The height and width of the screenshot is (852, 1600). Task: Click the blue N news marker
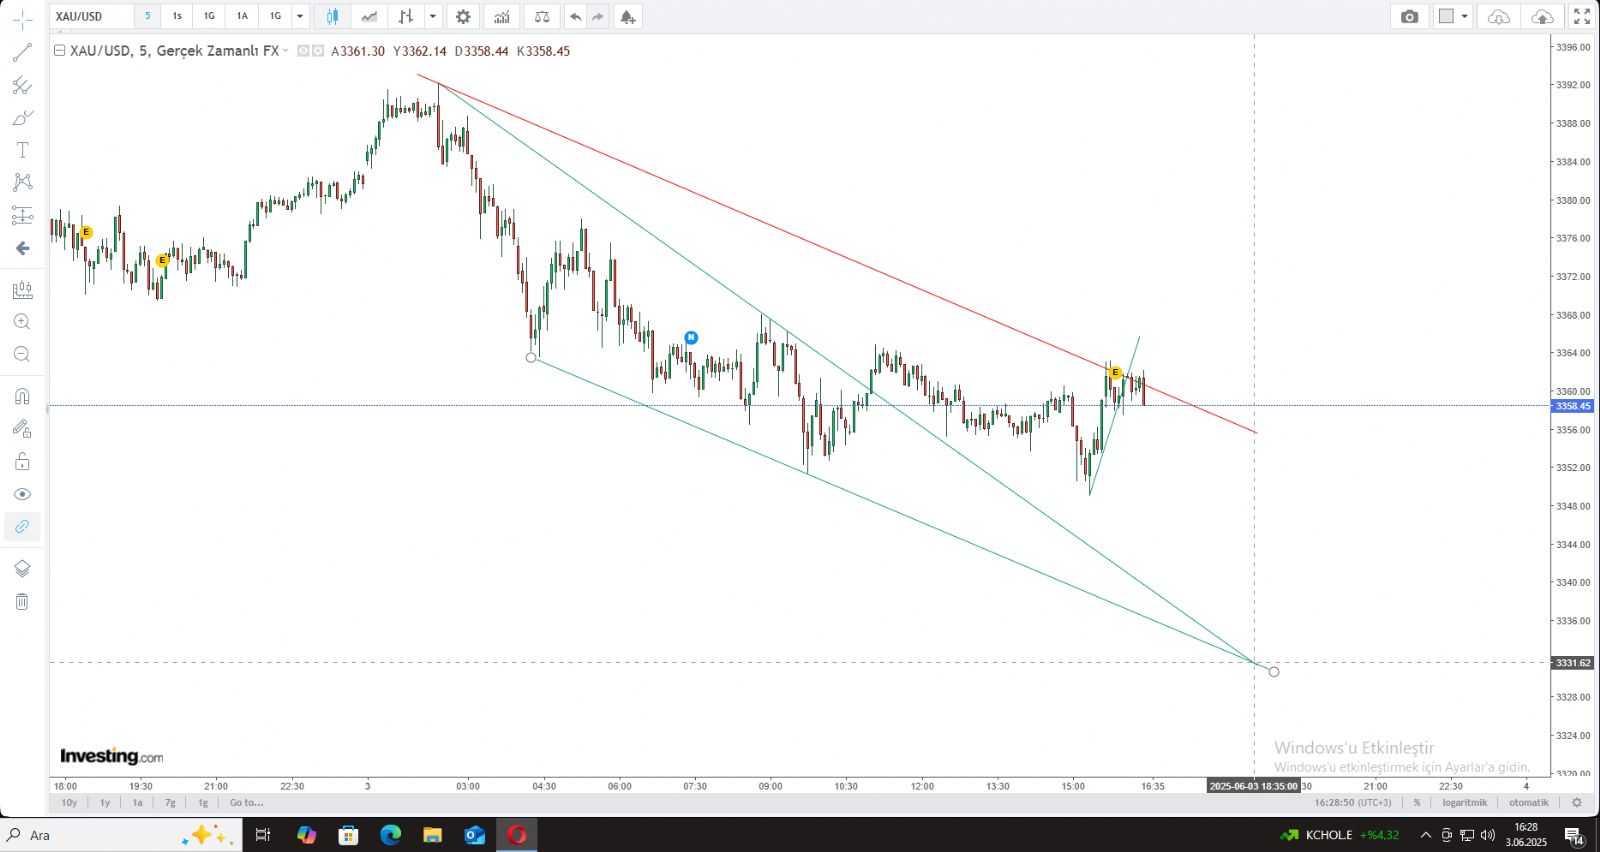(691, 338)
